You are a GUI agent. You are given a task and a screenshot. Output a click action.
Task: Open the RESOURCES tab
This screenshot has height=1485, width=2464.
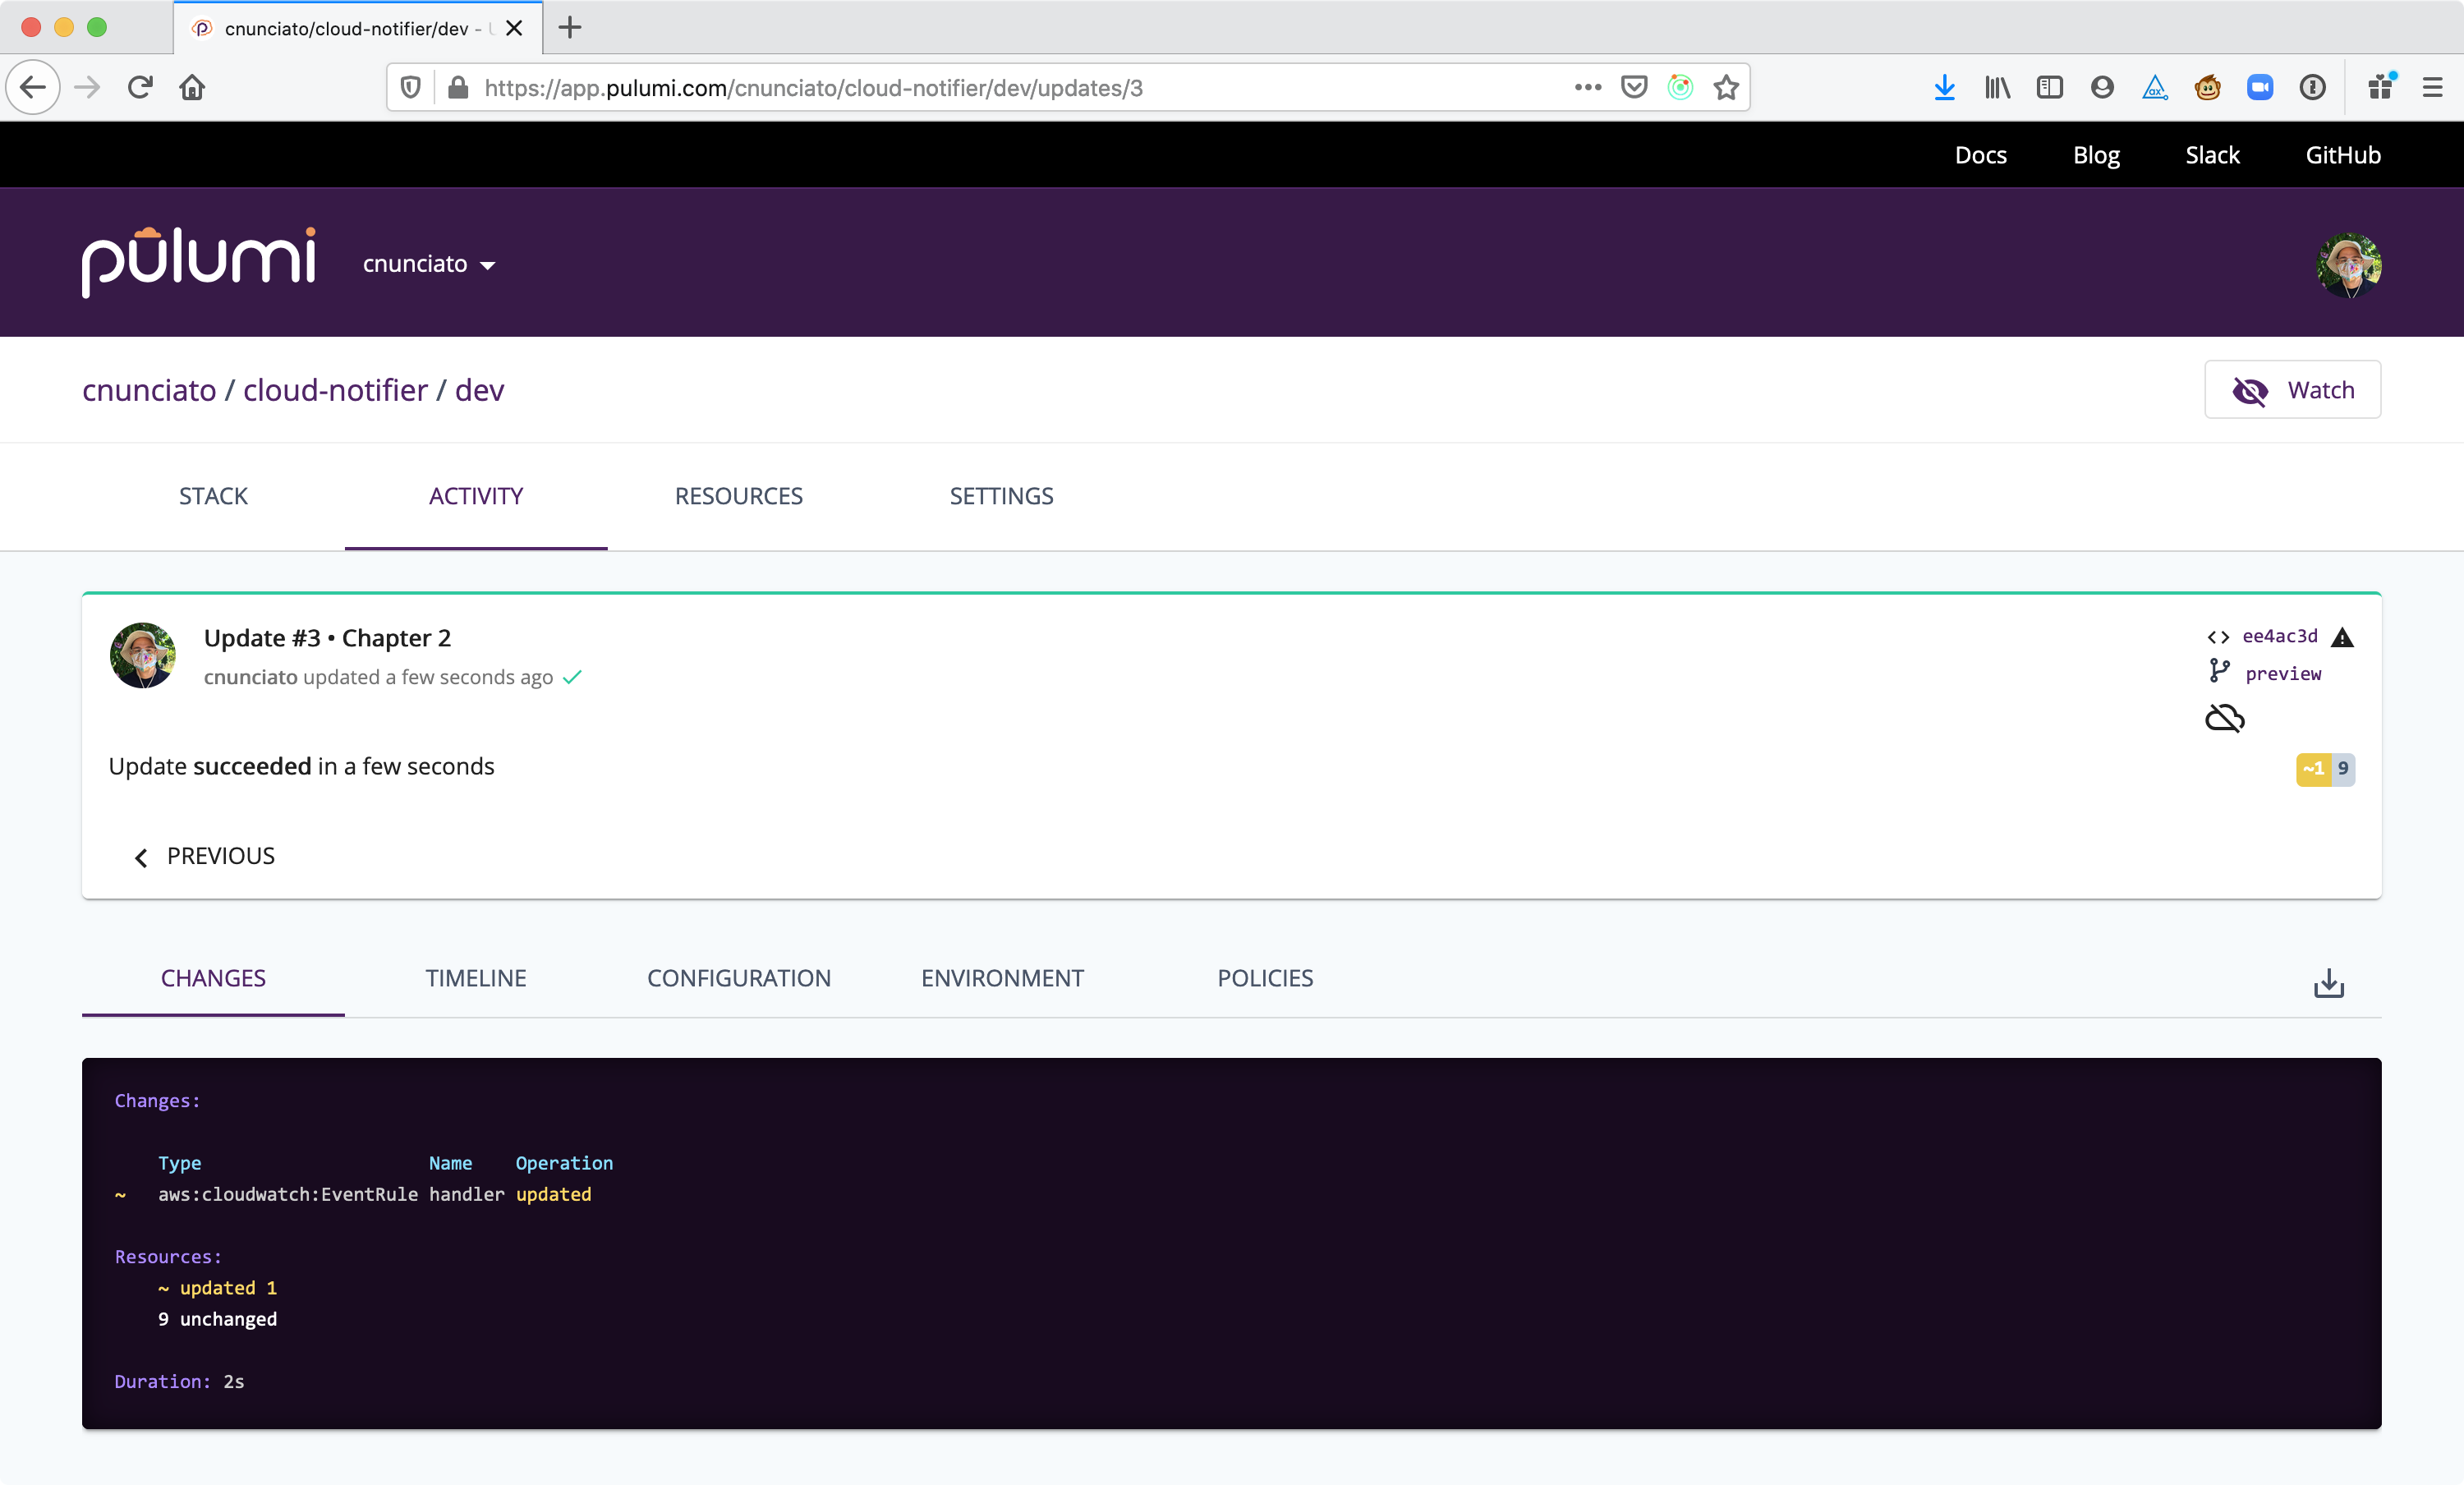[739, 496]
